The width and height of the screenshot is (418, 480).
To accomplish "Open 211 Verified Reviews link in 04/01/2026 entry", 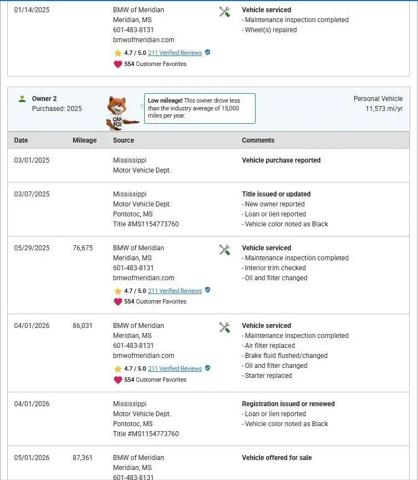I will tap(175, 369).
